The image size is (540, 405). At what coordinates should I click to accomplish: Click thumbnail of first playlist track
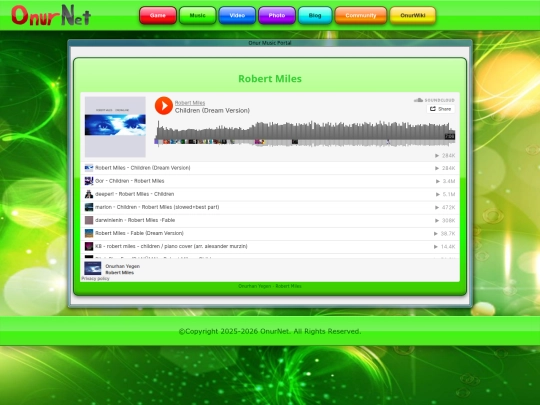pos(89,168)
